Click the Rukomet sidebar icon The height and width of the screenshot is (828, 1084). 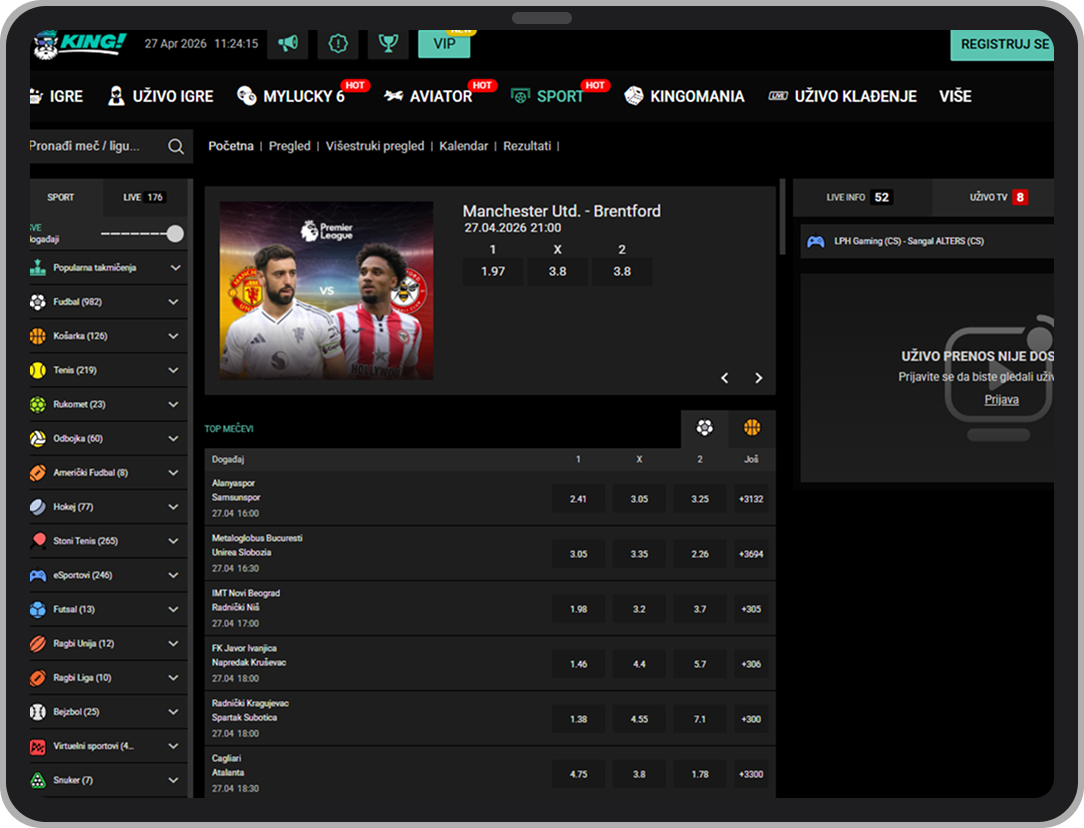pos(38,404)
